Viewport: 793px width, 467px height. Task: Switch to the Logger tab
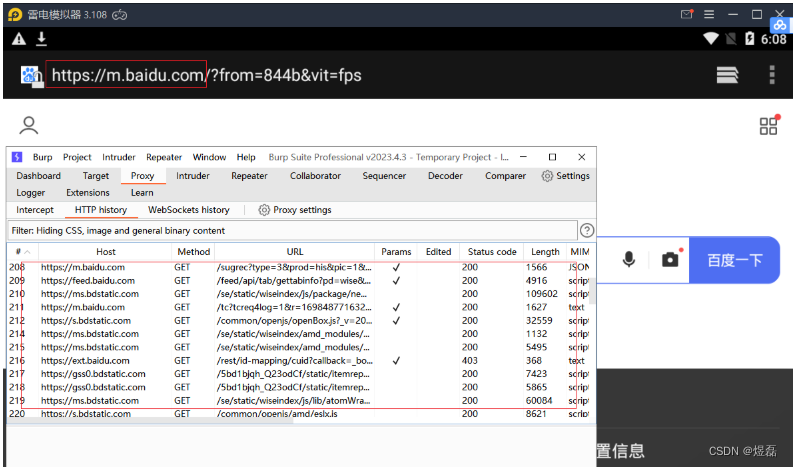pos(30,193)
